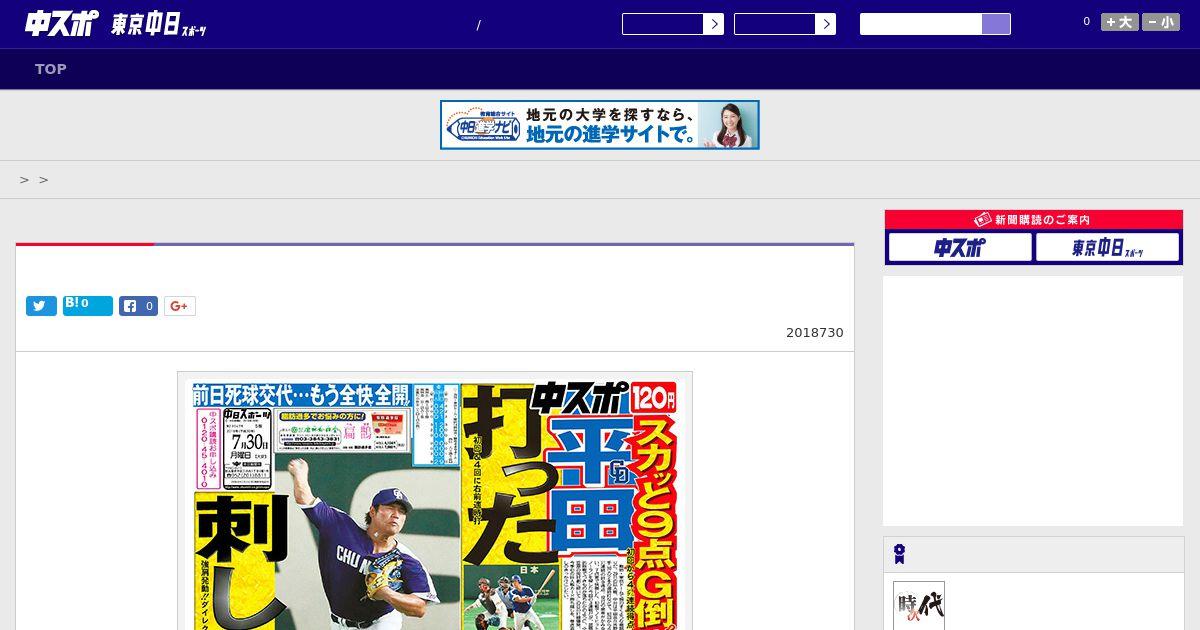Open the 中スポ logo in header
Viewport: 1200px width, 630px height.
tap(62, 24)
